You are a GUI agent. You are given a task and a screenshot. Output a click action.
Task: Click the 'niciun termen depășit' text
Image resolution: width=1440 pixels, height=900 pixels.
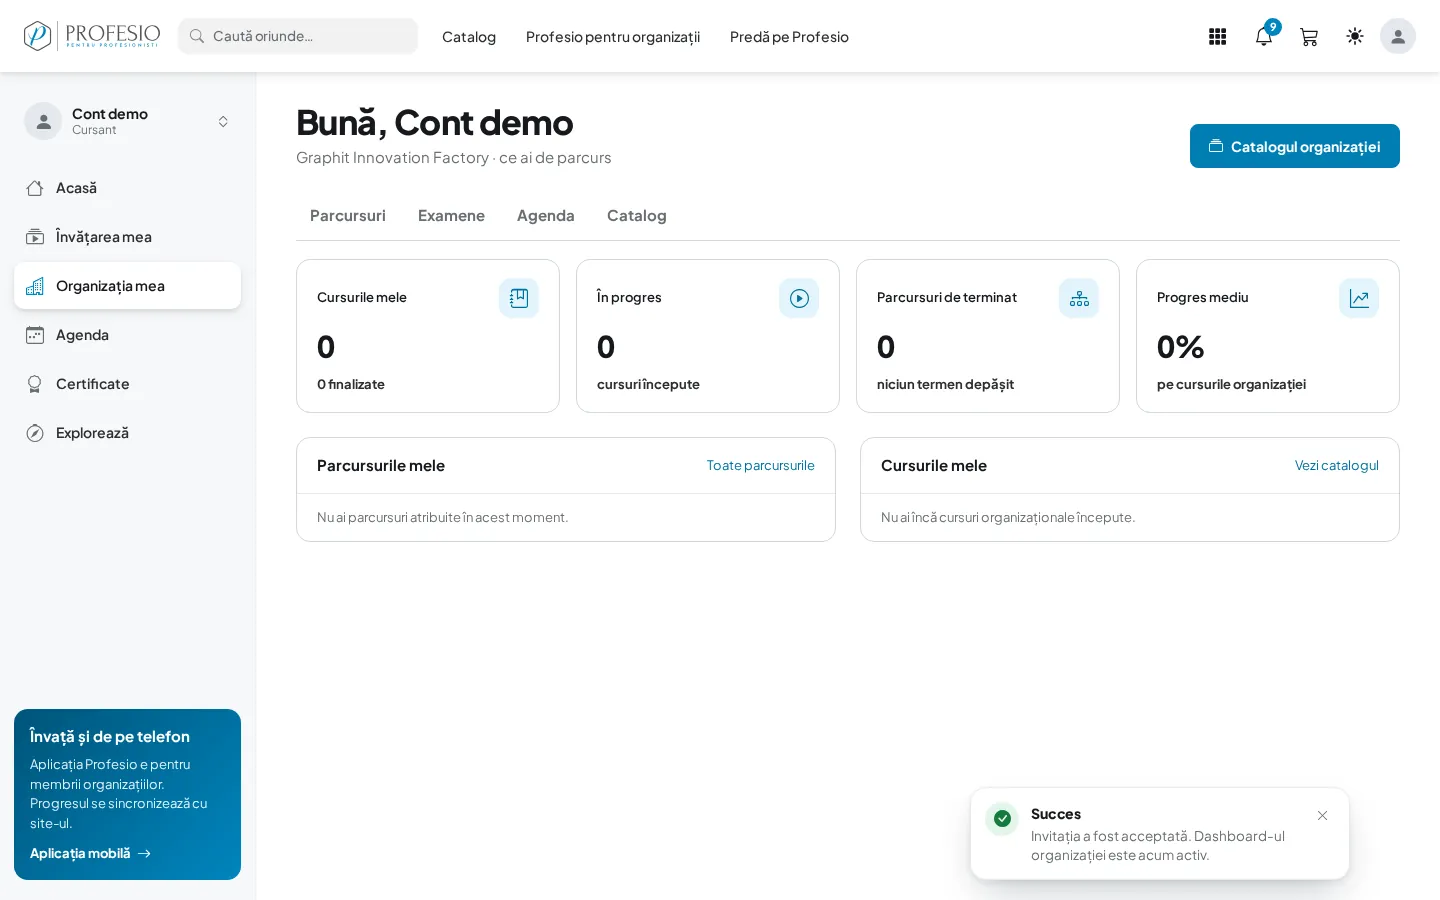click(945, 384)
